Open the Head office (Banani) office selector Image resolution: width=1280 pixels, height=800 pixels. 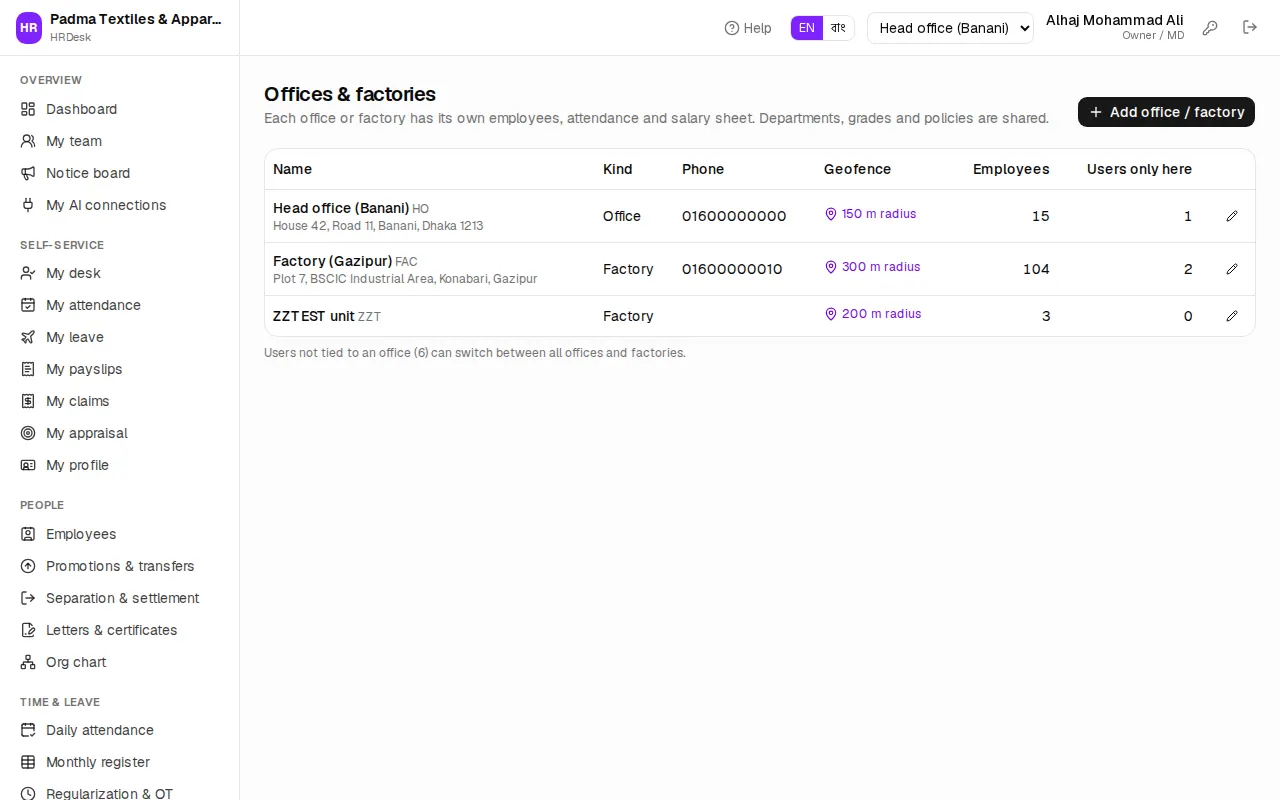(950, 28)
